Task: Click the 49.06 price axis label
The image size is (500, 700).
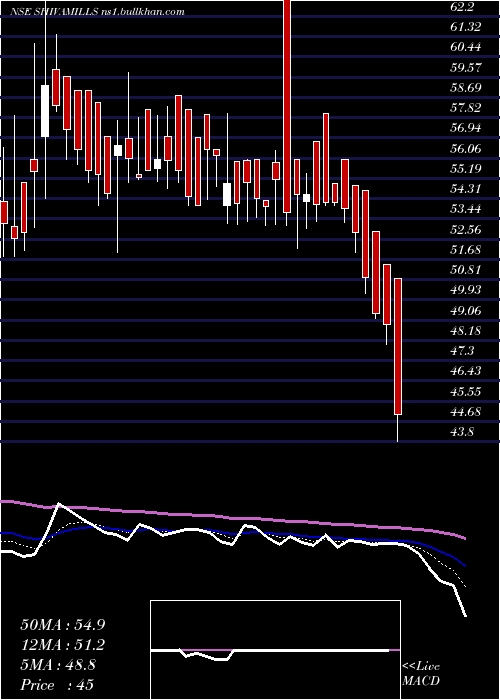Action: pos(465,310)
